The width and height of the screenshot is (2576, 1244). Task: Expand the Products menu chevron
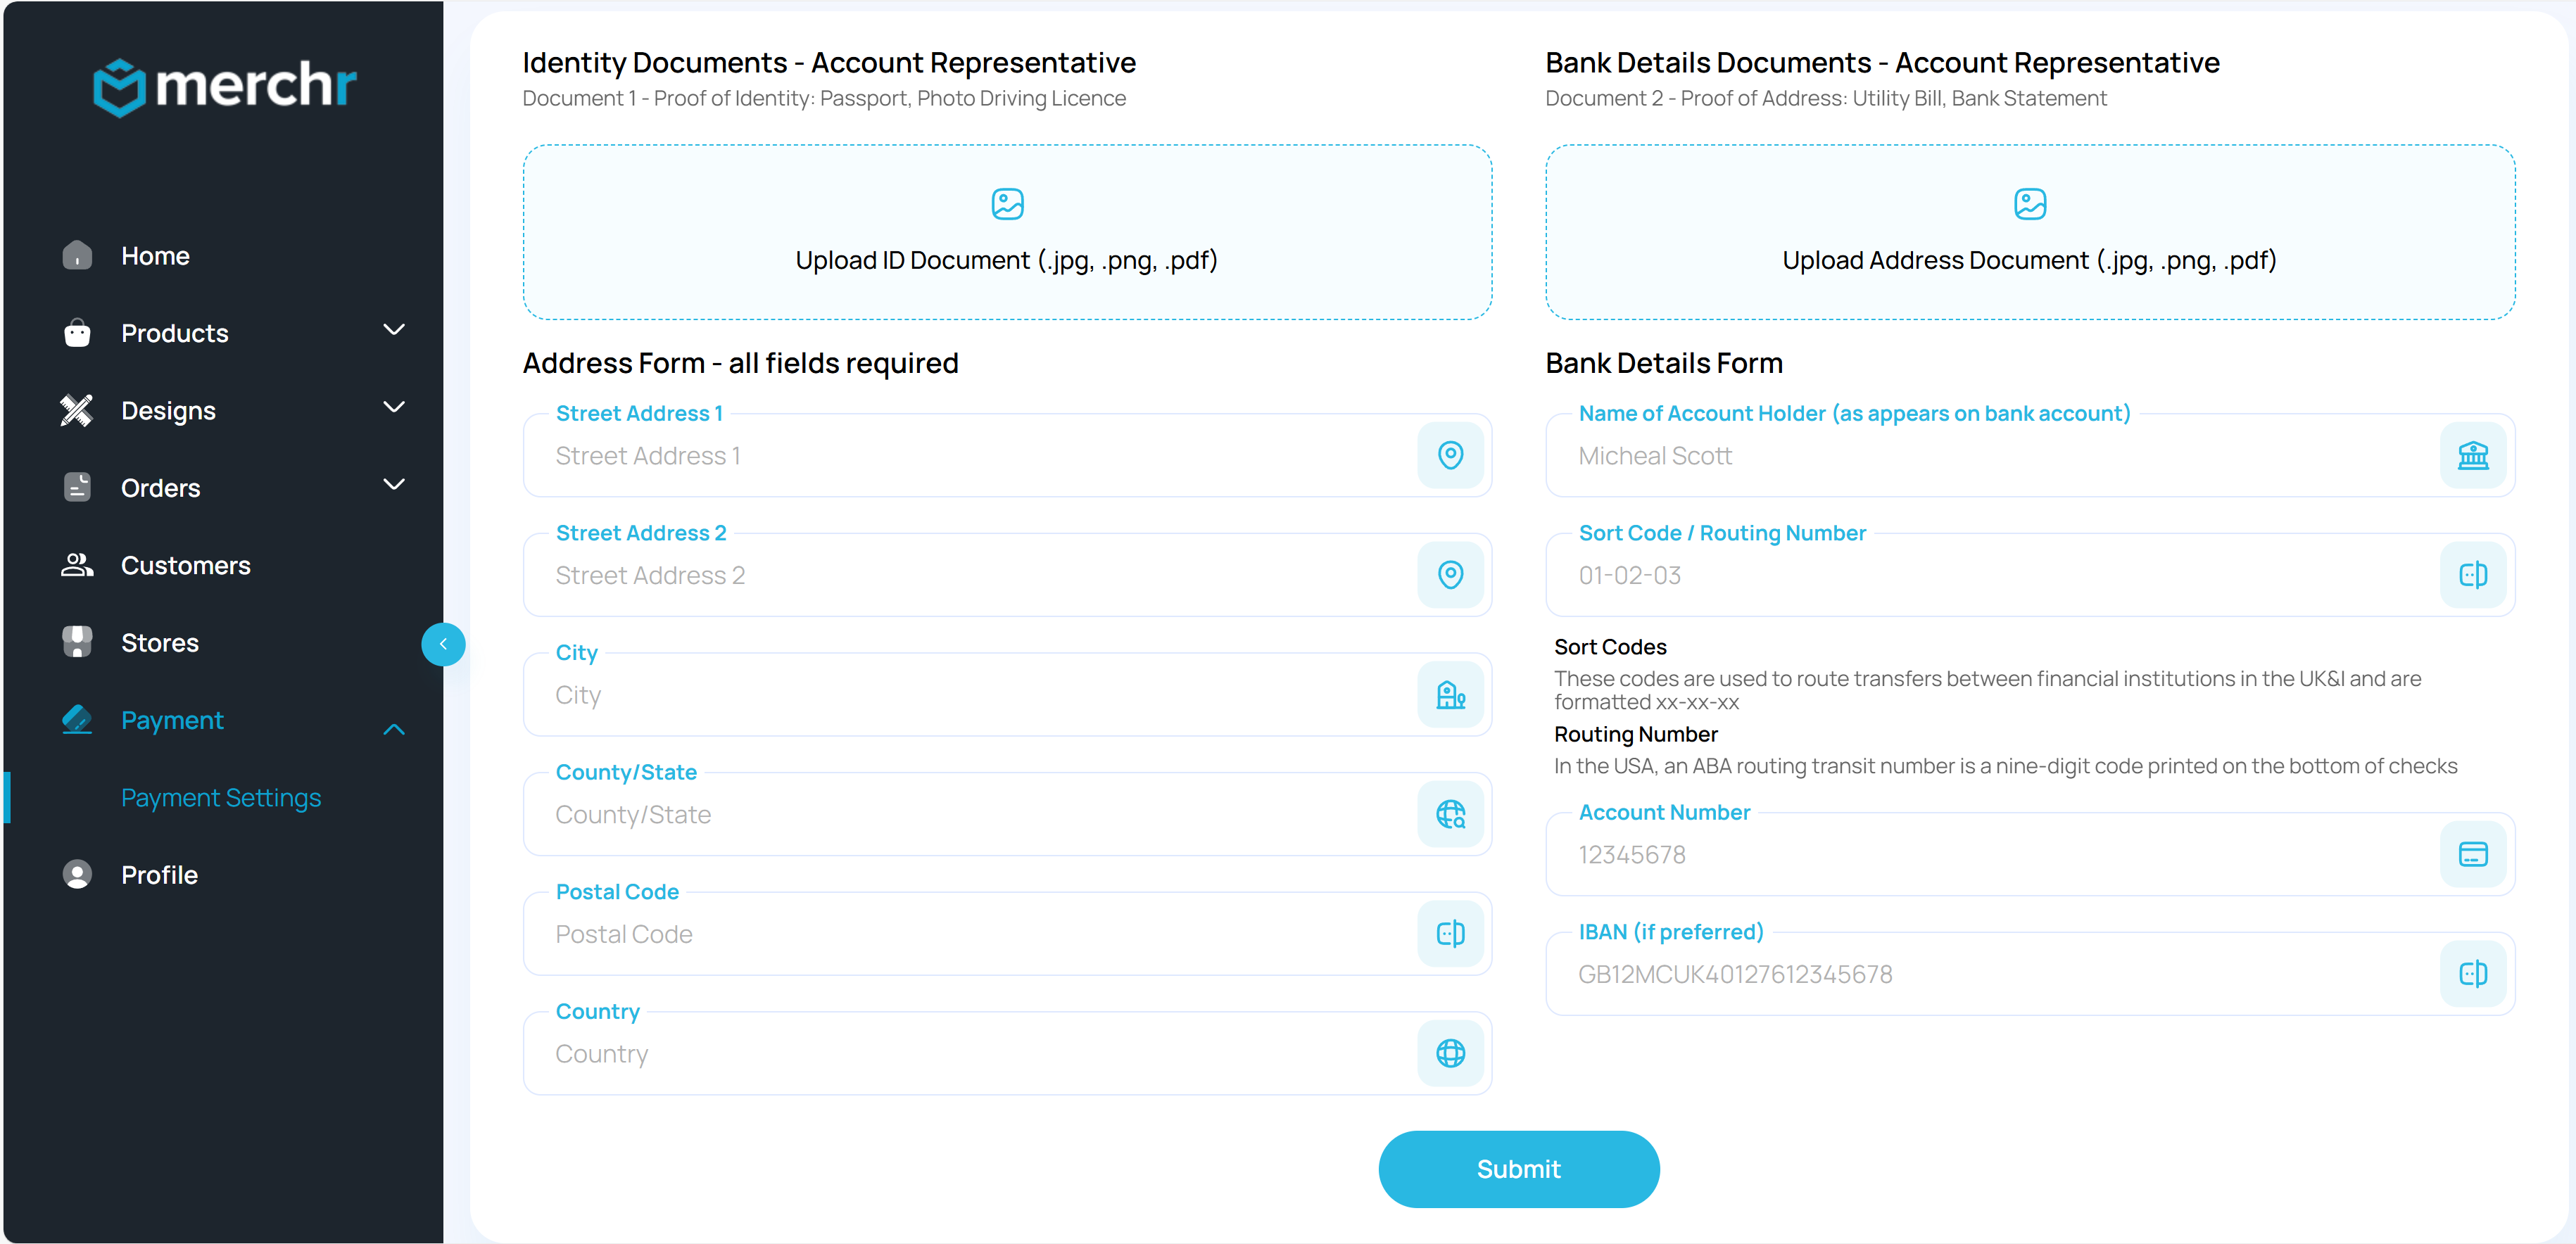(394, 330)
